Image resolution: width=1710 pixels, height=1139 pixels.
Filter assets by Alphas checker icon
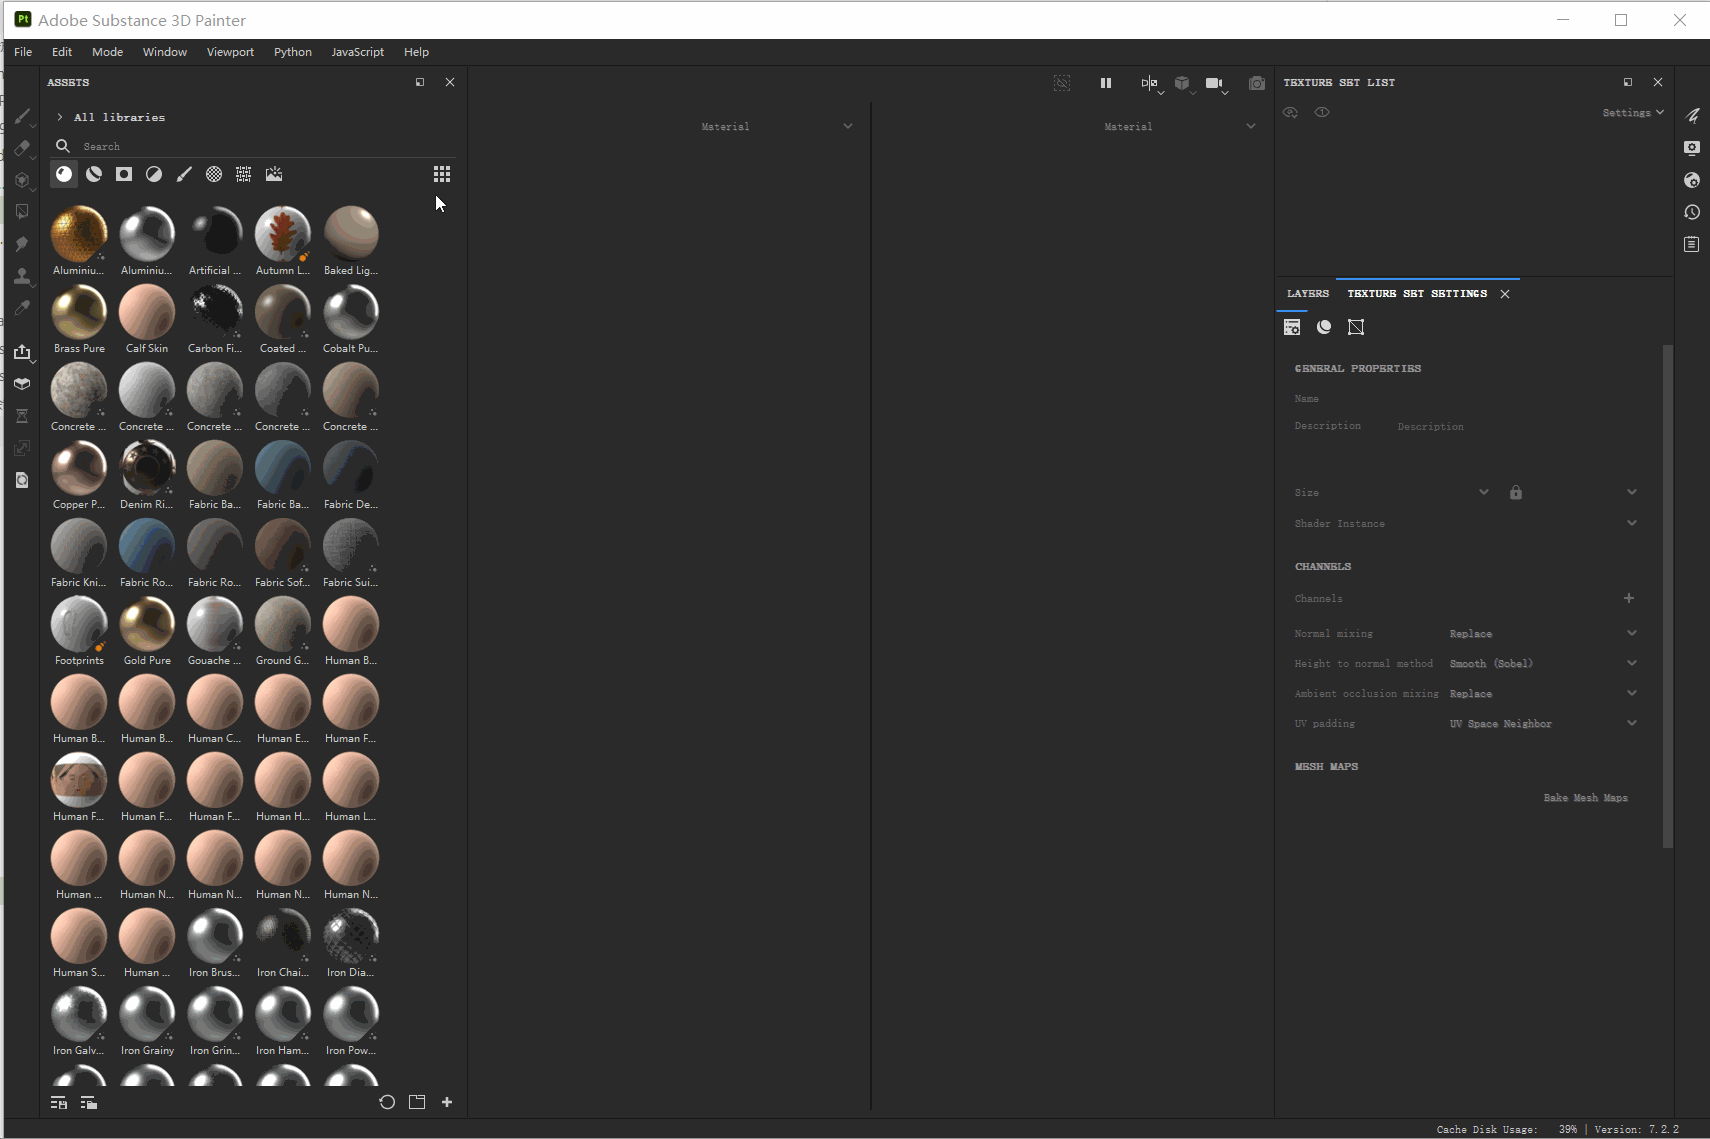(214, 174)
